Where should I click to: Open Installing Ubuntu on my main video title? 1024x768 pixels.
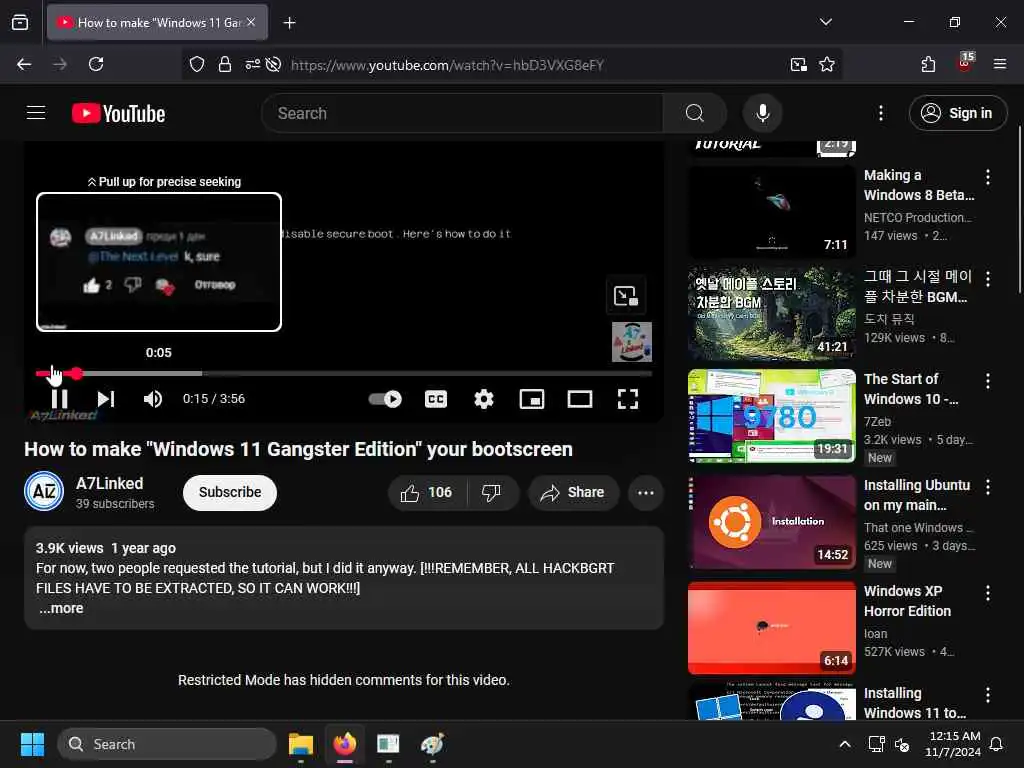[916, 495]
